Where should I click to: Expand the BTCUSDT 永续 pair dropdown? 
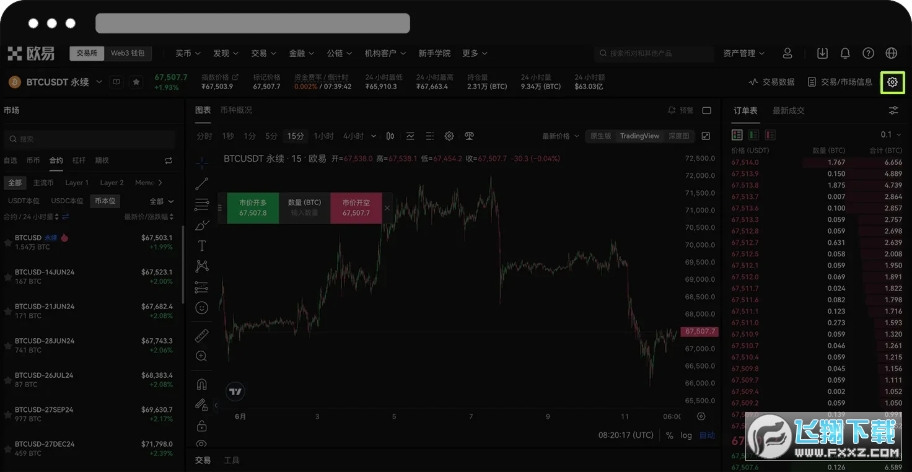pyautogui.click(x=98, y=82)
